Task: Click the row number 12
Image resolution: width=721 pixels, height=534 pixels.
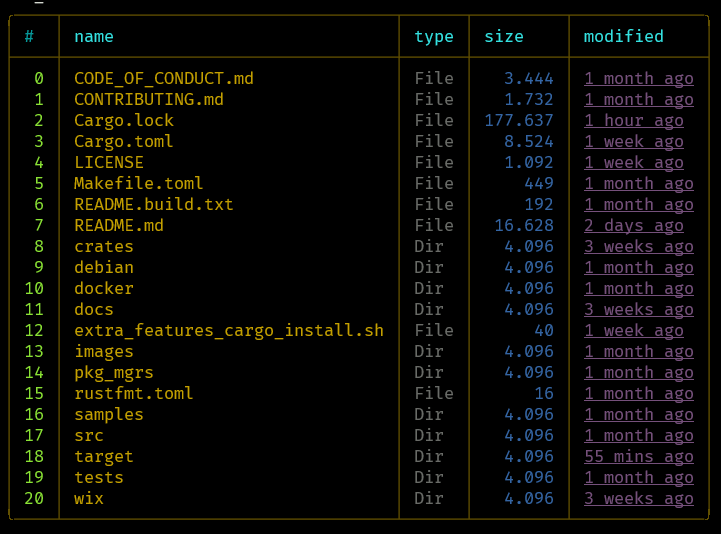Action: click(x=34, y=330)
